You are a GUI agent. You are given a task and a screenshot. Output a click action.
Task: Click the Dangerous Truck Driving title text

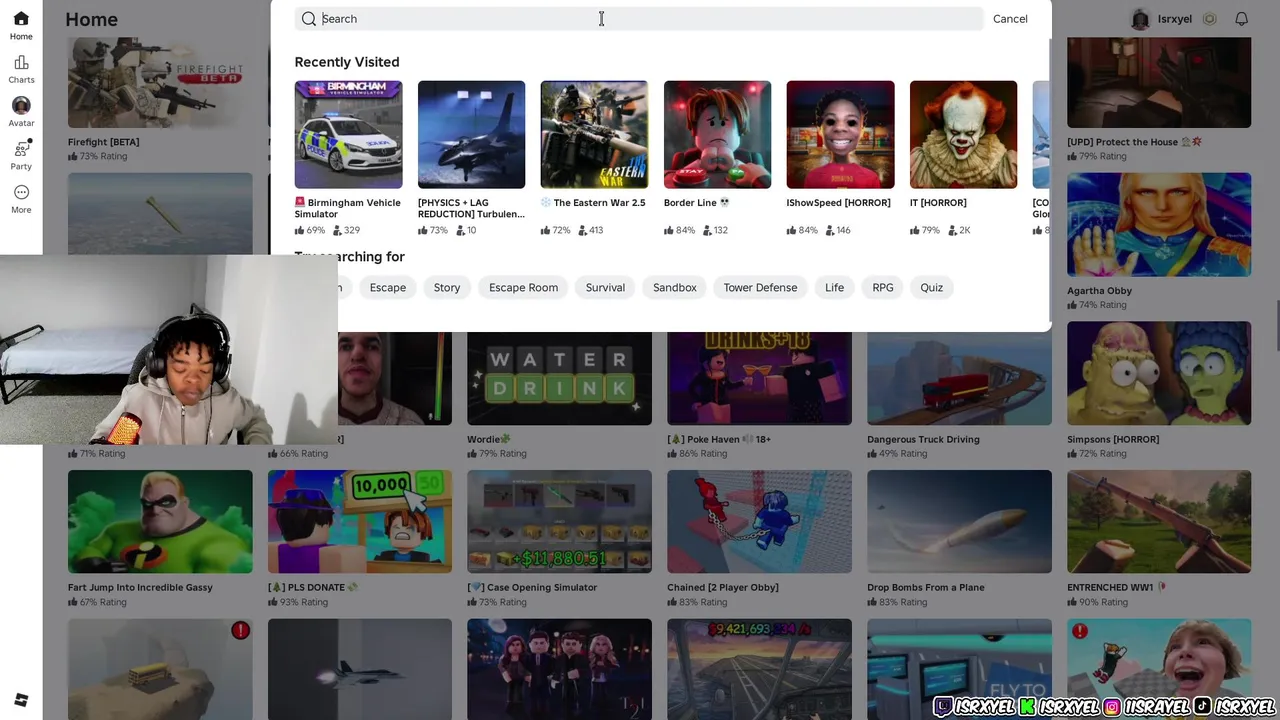tap(923, 439)
